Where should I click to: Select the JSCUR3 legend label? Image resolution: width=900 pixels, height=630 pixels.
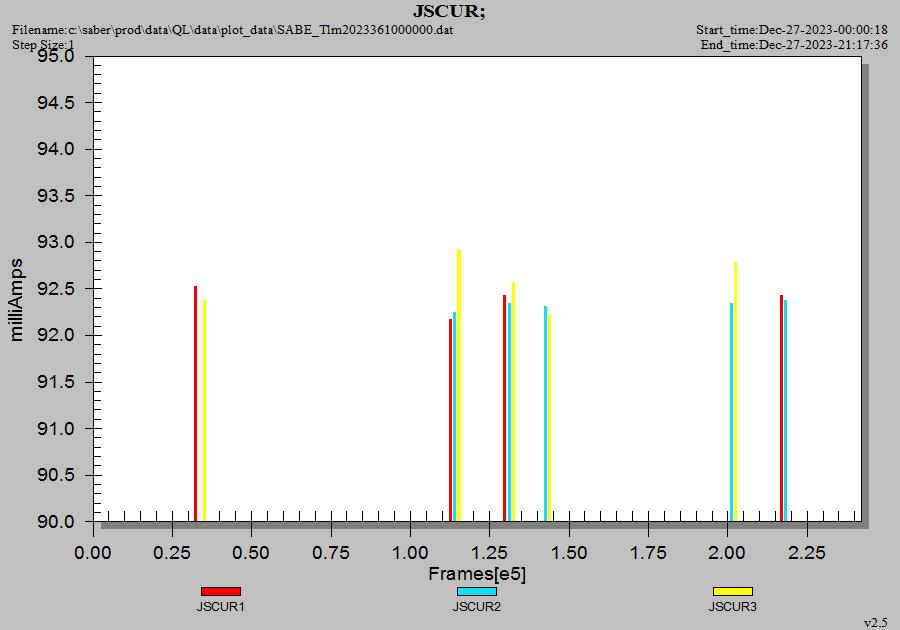pyautogui.click(x=732, y=606)
